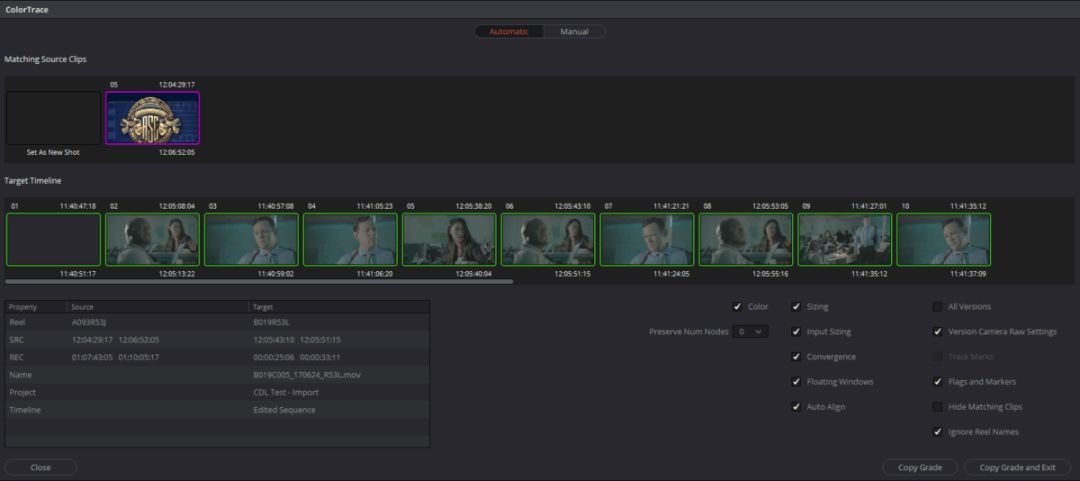Uncheck Version Camera Raw Settings

tap(937, 331)
